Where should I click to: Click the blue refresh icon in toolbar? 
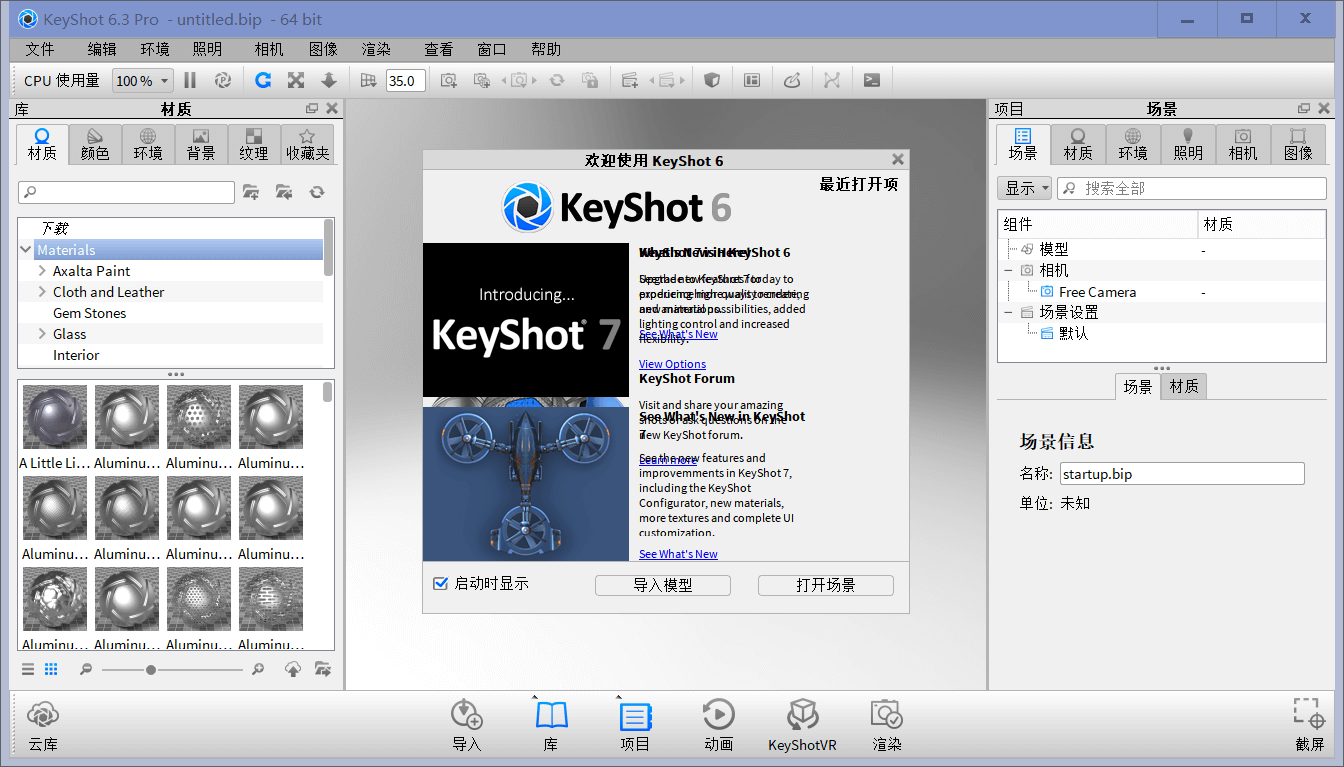[x=263, y=81]
